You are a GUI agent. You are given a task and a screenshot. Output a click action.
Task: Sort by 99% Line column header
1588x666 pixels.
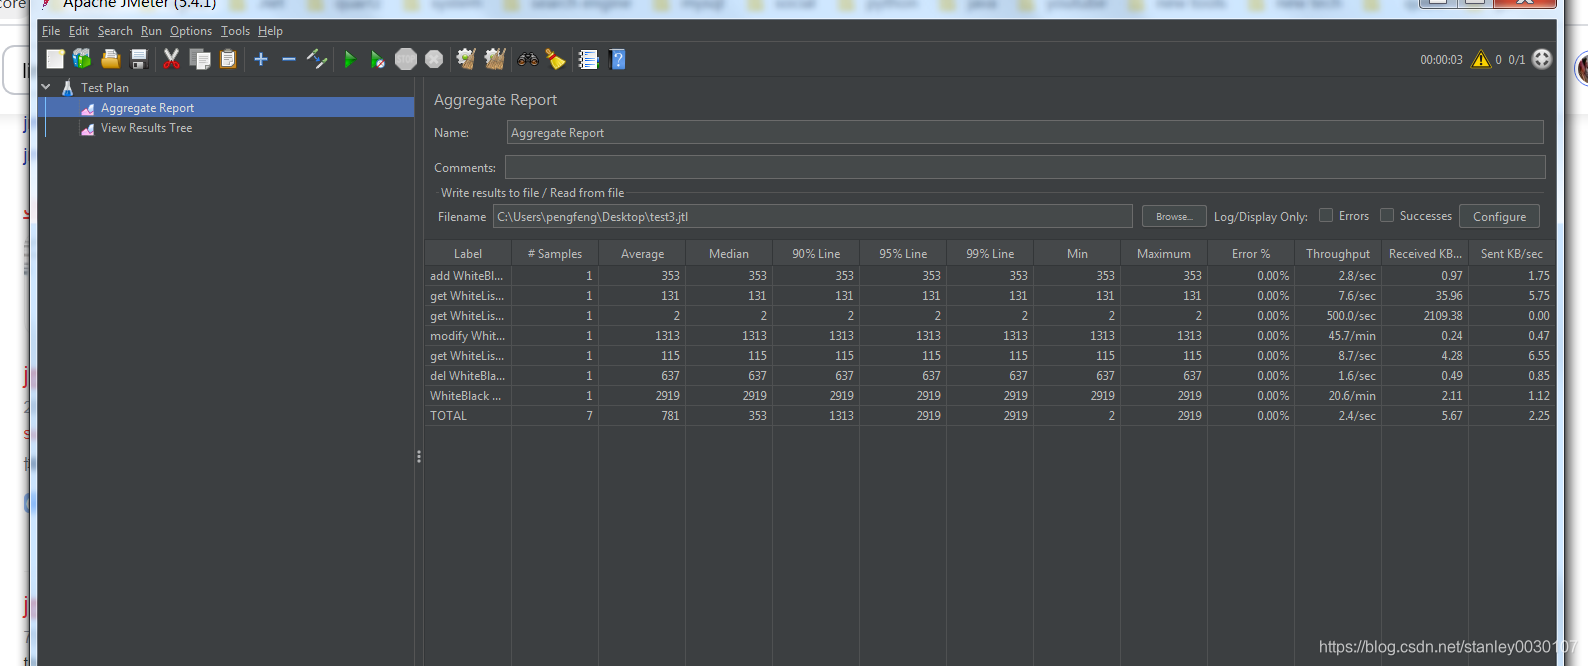coord(990,254)
